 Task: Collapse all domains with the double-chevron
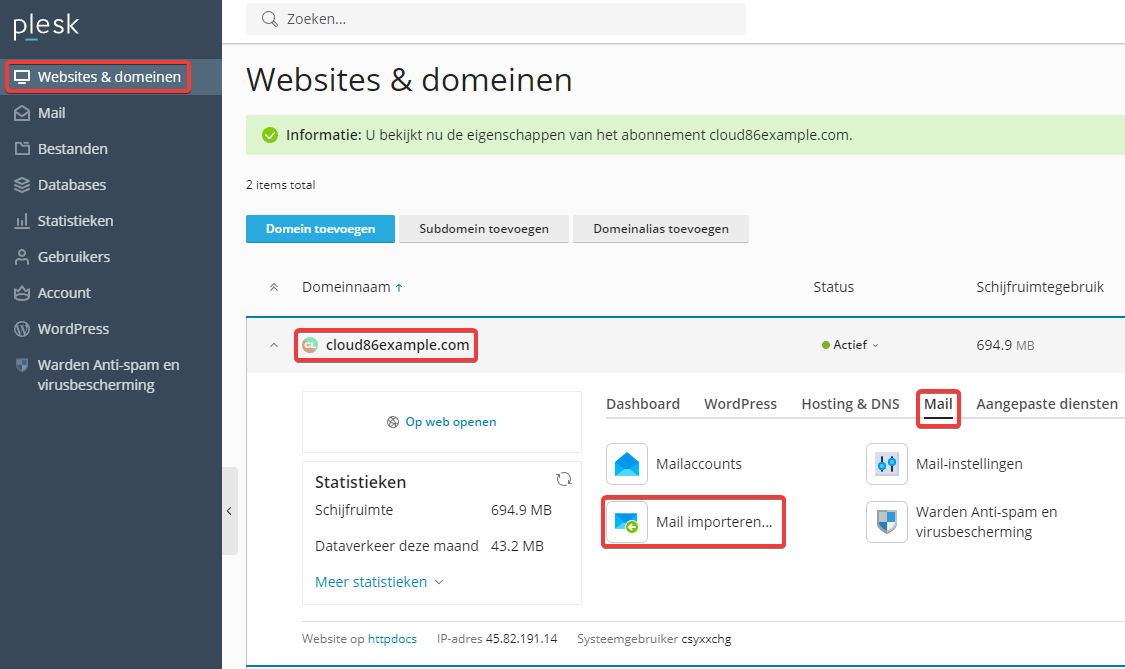click(x=273, y=287)
